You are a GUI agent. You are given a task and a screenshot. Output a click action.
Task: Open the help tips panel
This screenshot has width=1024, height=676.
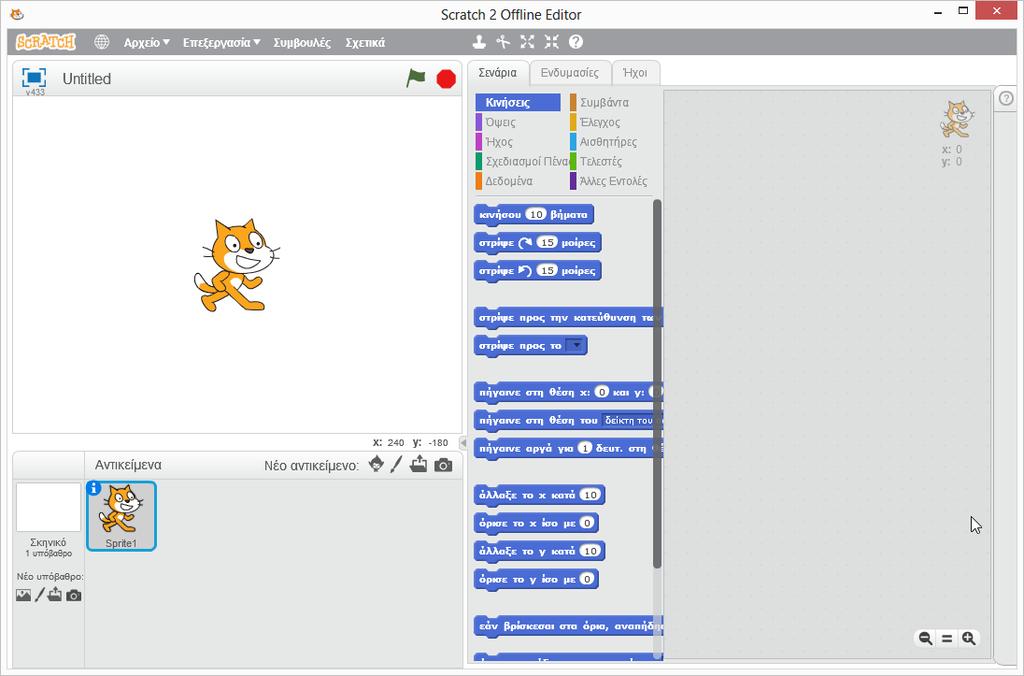point(1006,99)
